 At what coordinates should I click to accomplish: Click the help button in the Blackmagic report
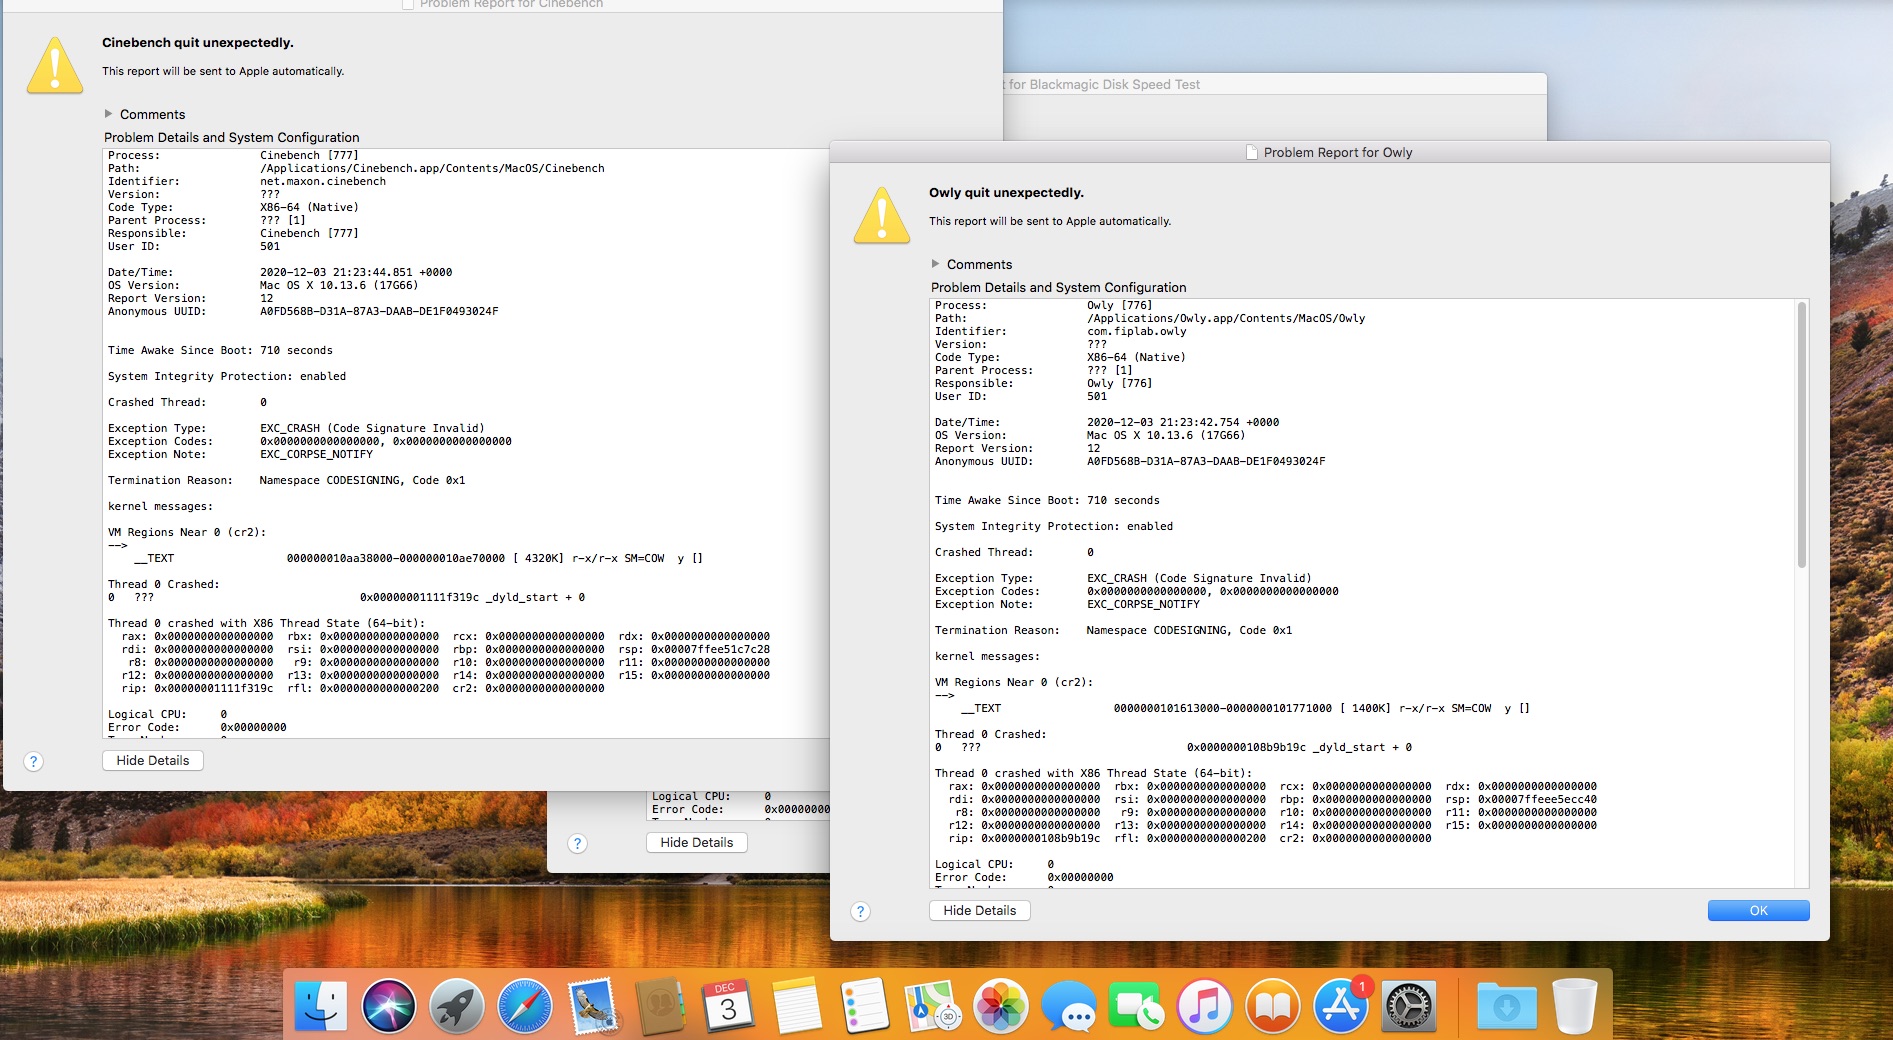577,843
